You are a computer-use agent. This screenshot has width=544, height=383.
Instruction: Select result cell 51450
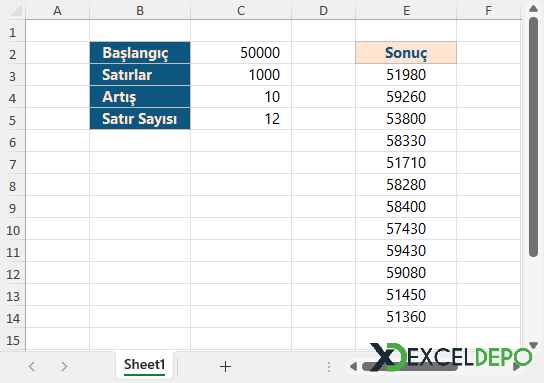pyautogui.click(x=406, y=295)
